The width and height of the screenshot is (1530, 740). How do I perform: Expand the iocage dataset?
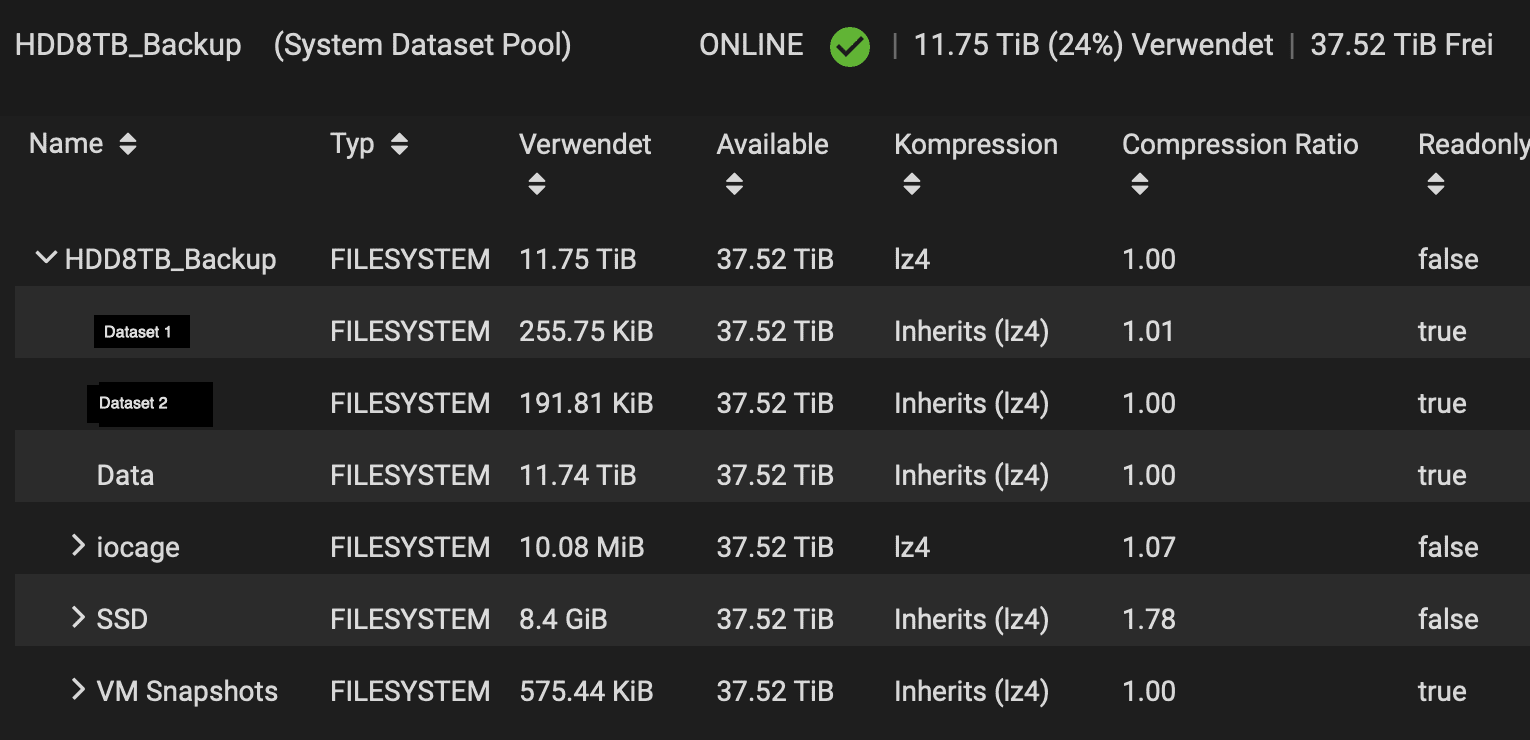pyautogui.click(x=78, y=546)
